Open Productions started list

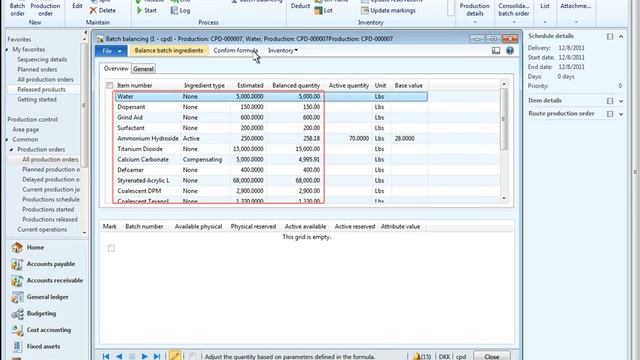pos(48,209)
